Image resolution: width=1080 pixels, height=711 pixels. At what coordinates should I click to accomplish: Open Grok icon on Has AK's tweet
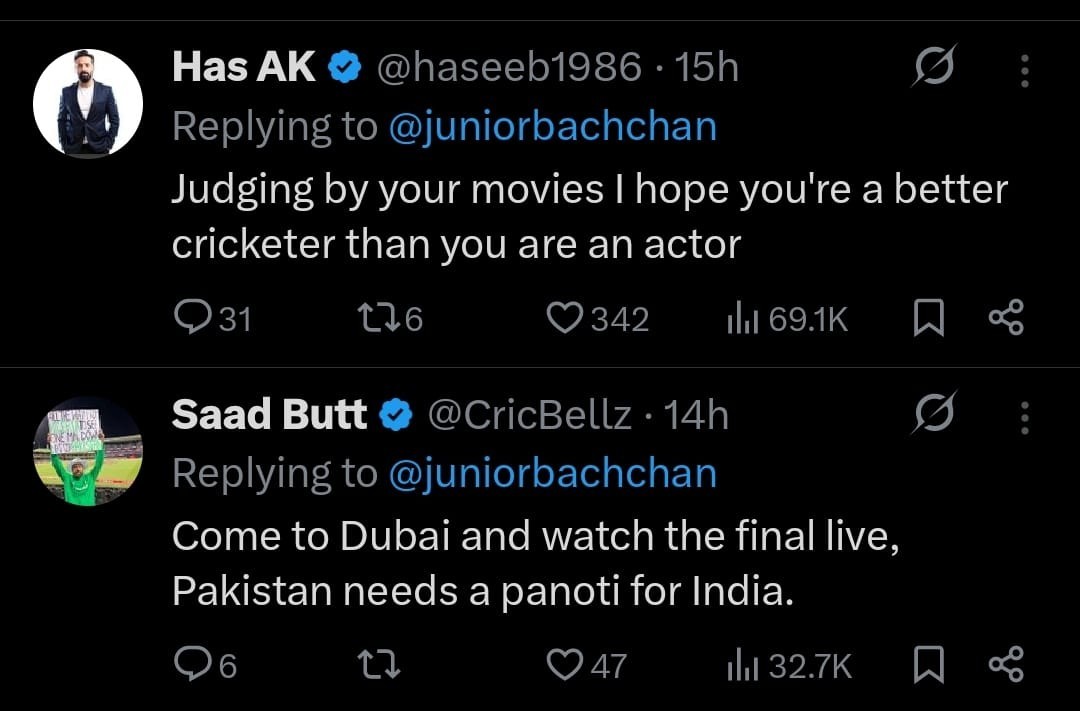[934, 68]
